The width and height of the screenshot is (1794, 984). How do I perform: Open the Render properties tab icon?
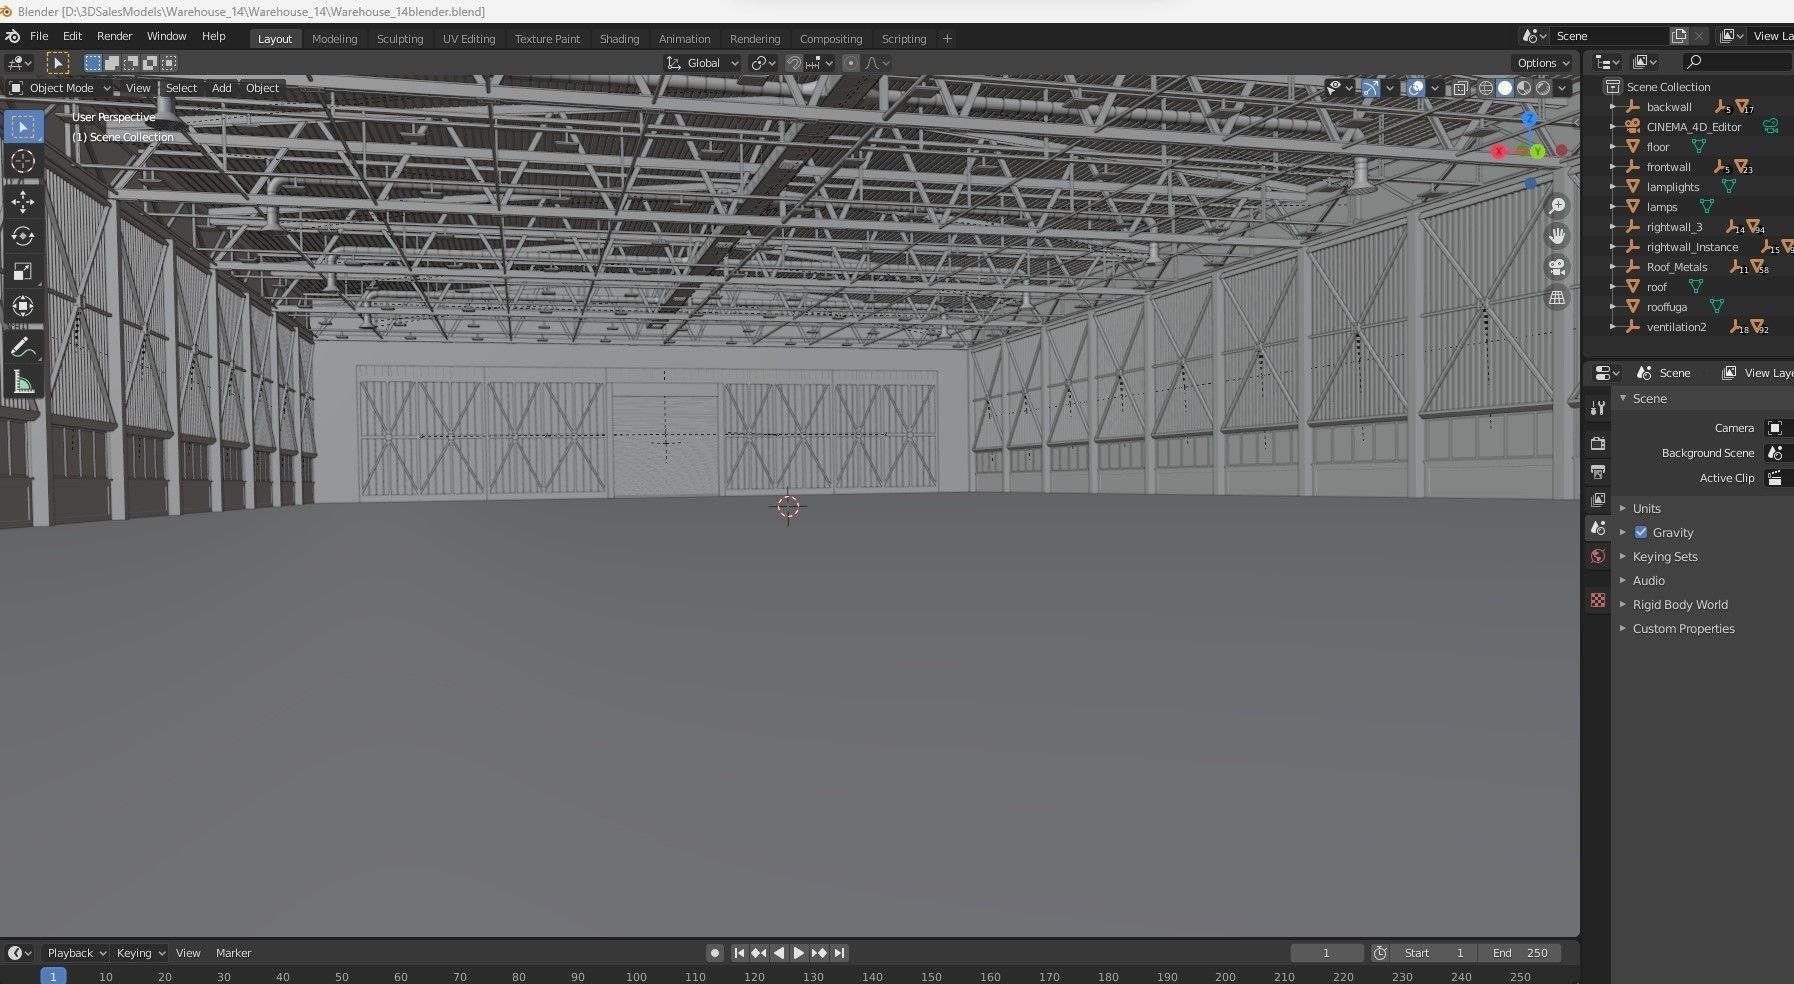(x=1598, y=443)
